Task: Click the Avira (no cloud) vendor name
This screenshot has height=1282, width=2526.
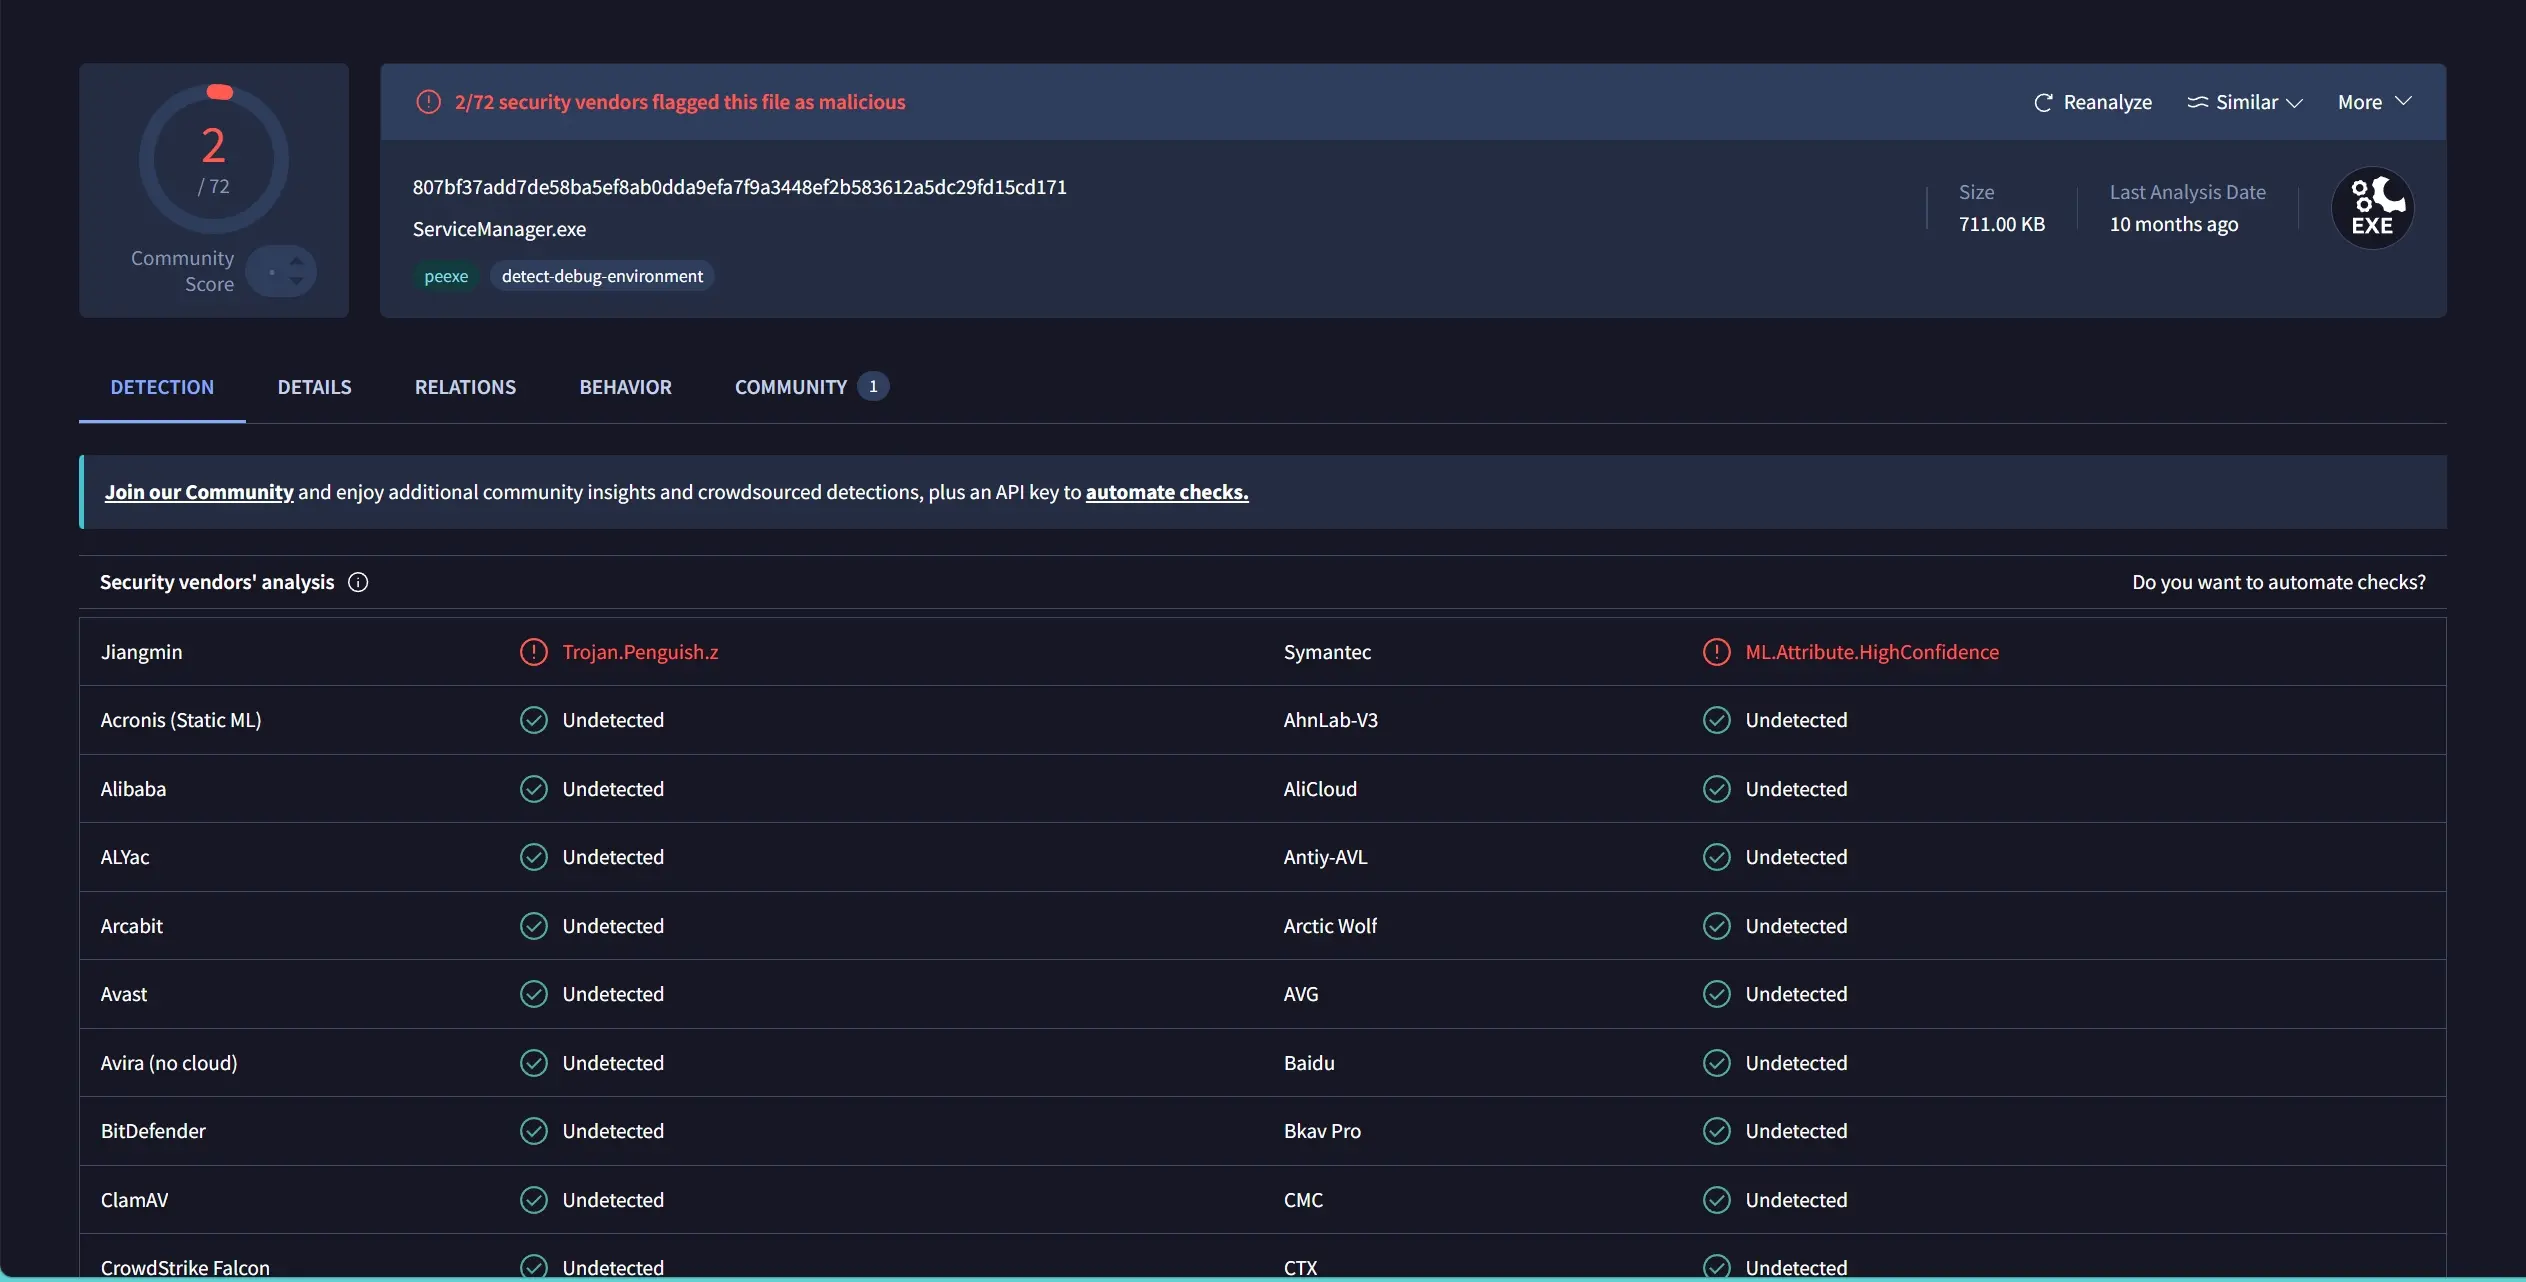Action: pyautogui.click(x=169, y=1063)
